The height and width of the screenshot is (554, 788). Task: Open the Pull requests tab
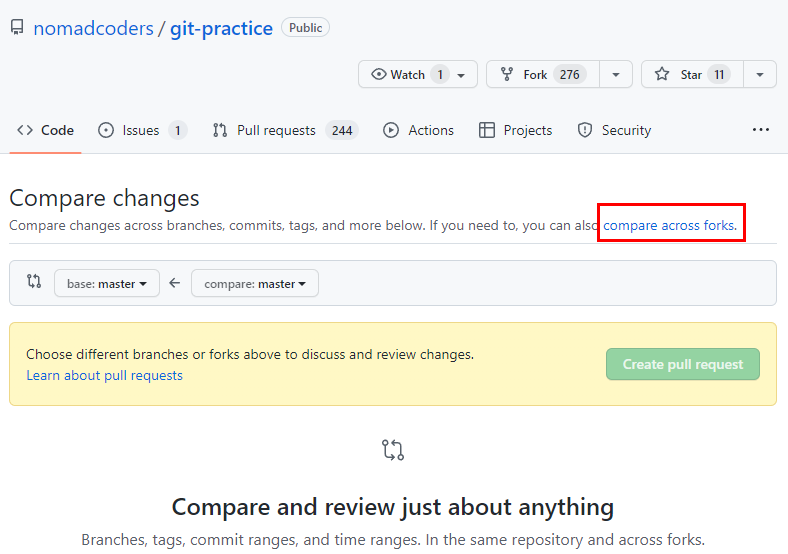pyautogui.click(x=285, y=130)
